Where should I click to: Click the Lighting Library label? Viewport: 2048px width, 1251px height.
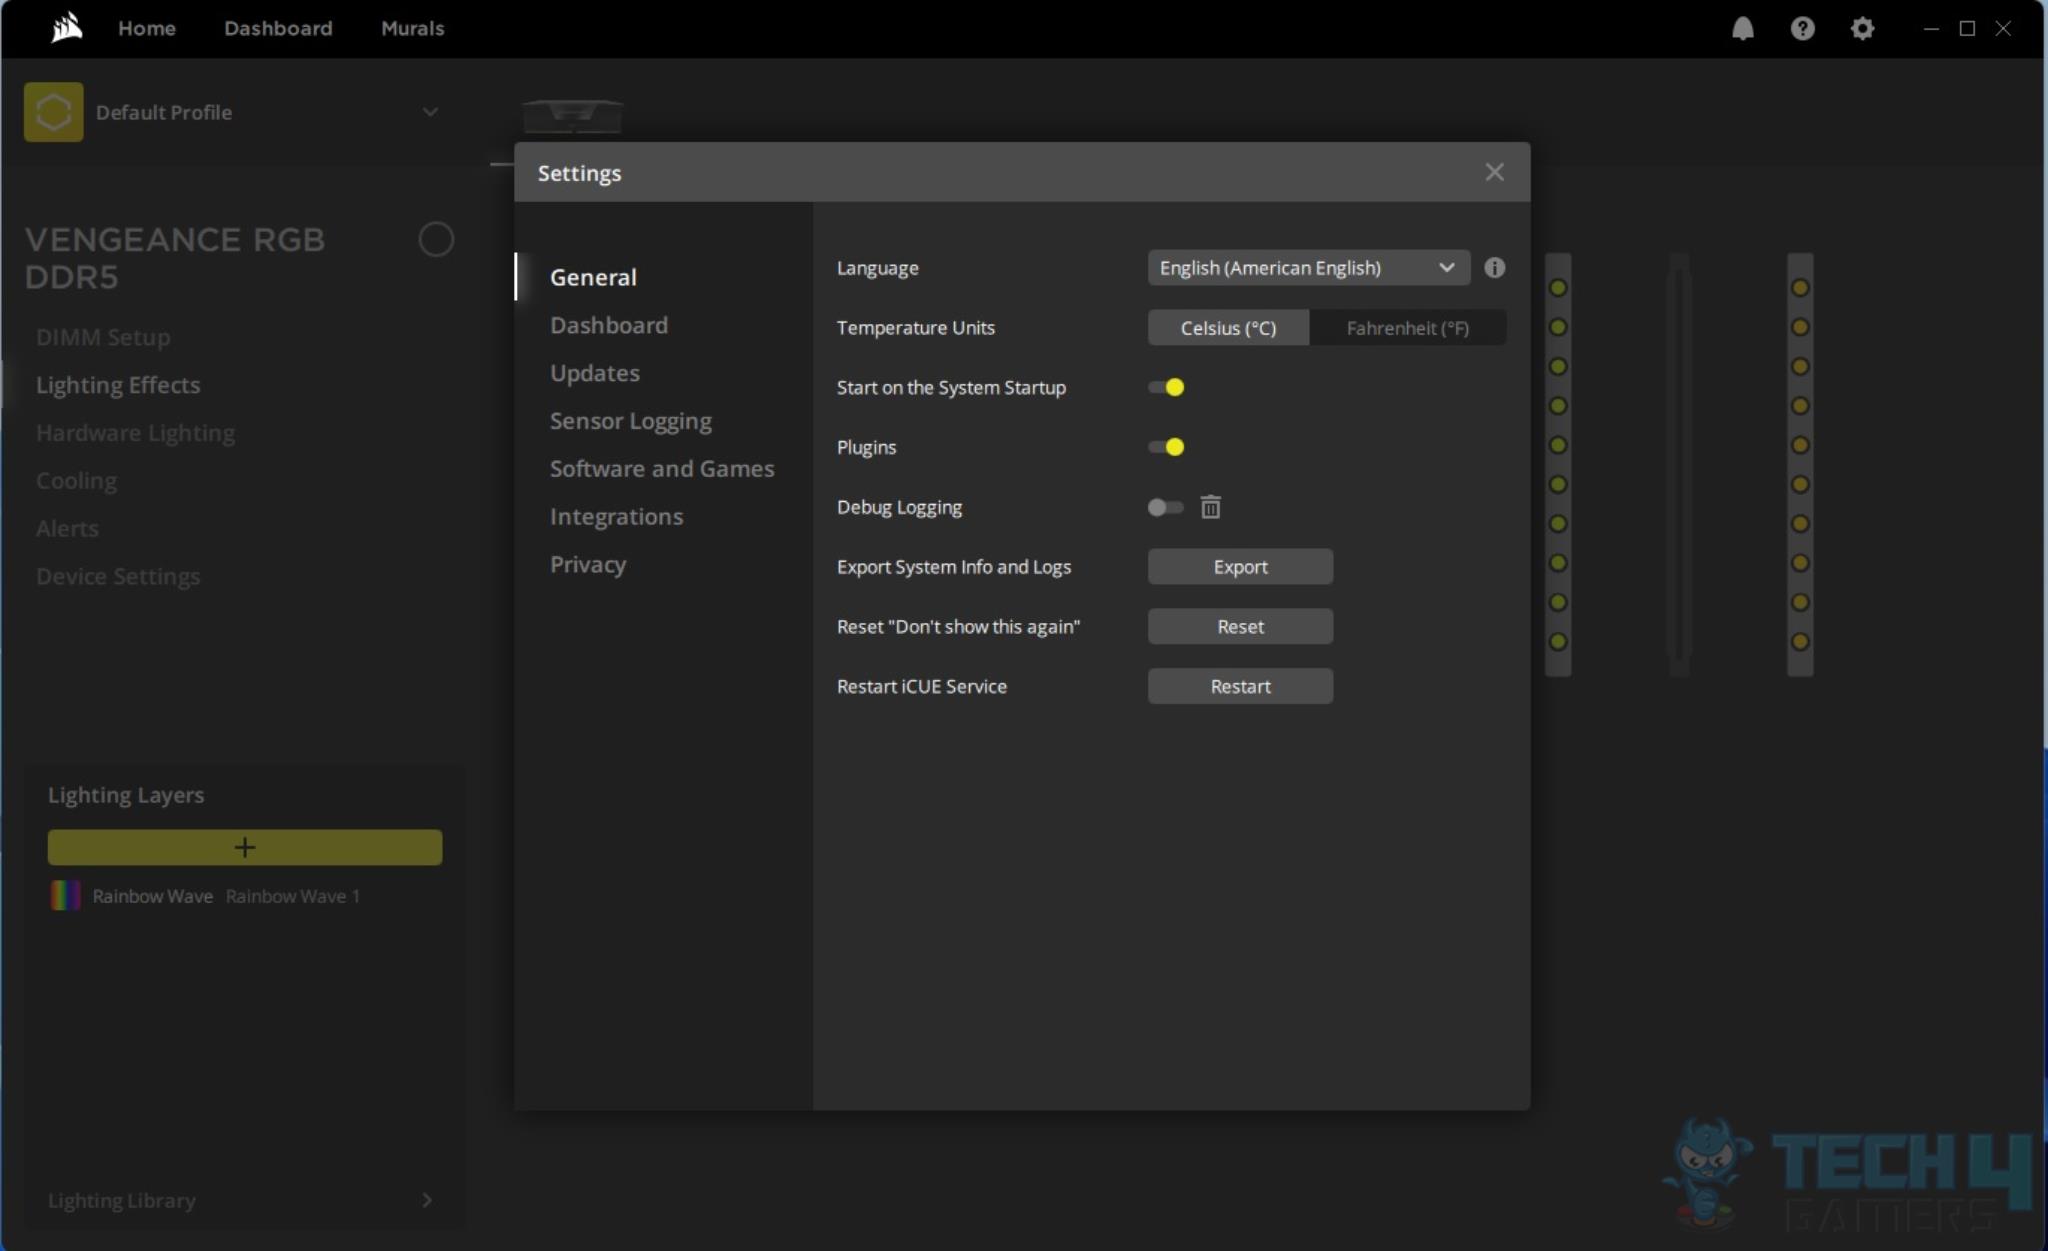point(122,1200)
